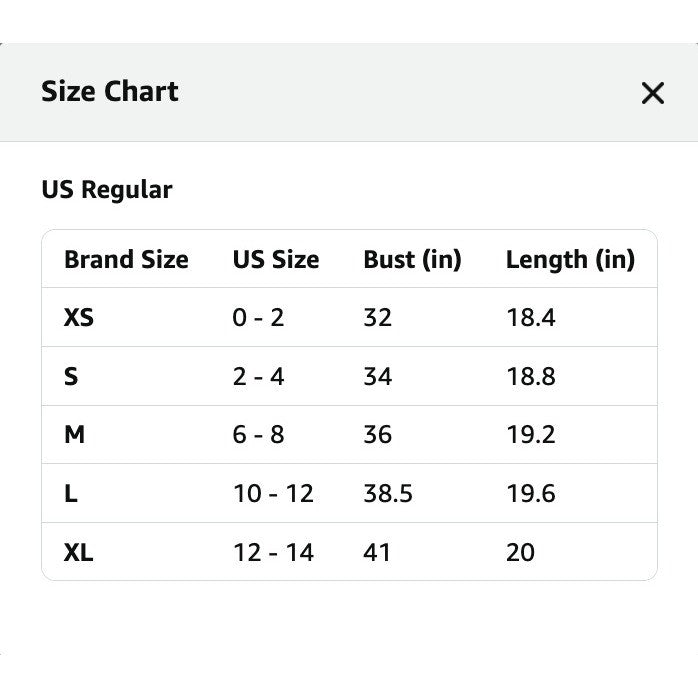Viewport: 698px width, 698px height.
Task: Click the 0 - 2 US size cell
Action: tap(258, 318)
